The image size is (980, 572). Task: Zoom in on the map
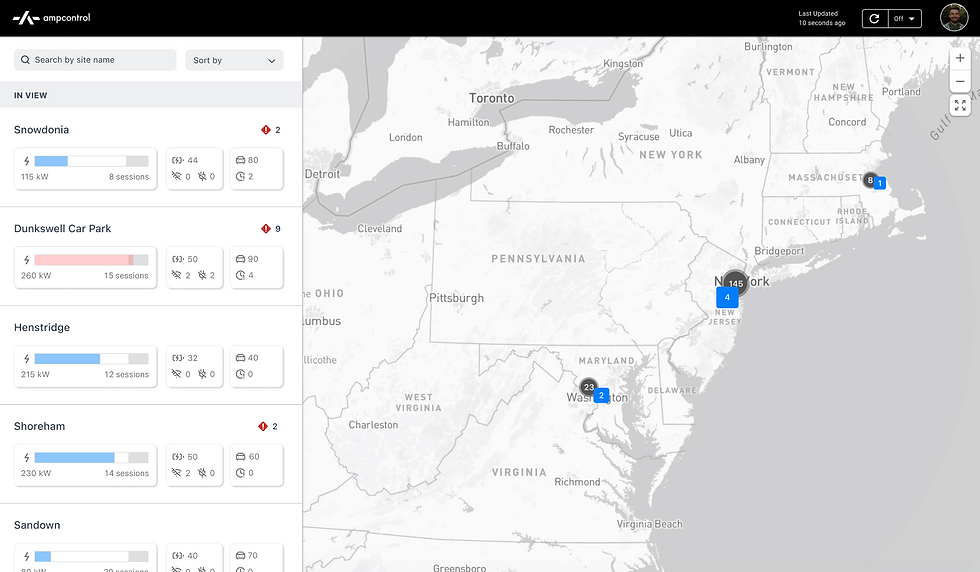[x=960, y=58]
